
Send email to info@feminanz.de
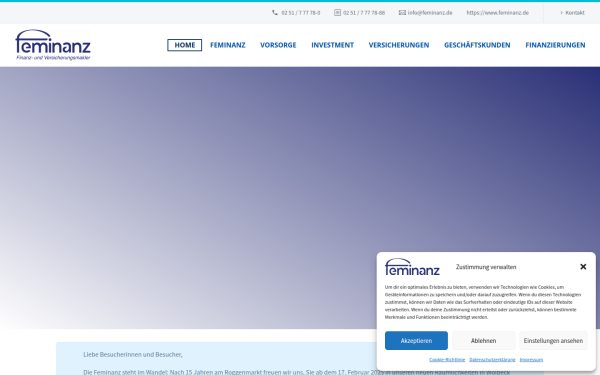coord(430,13)
